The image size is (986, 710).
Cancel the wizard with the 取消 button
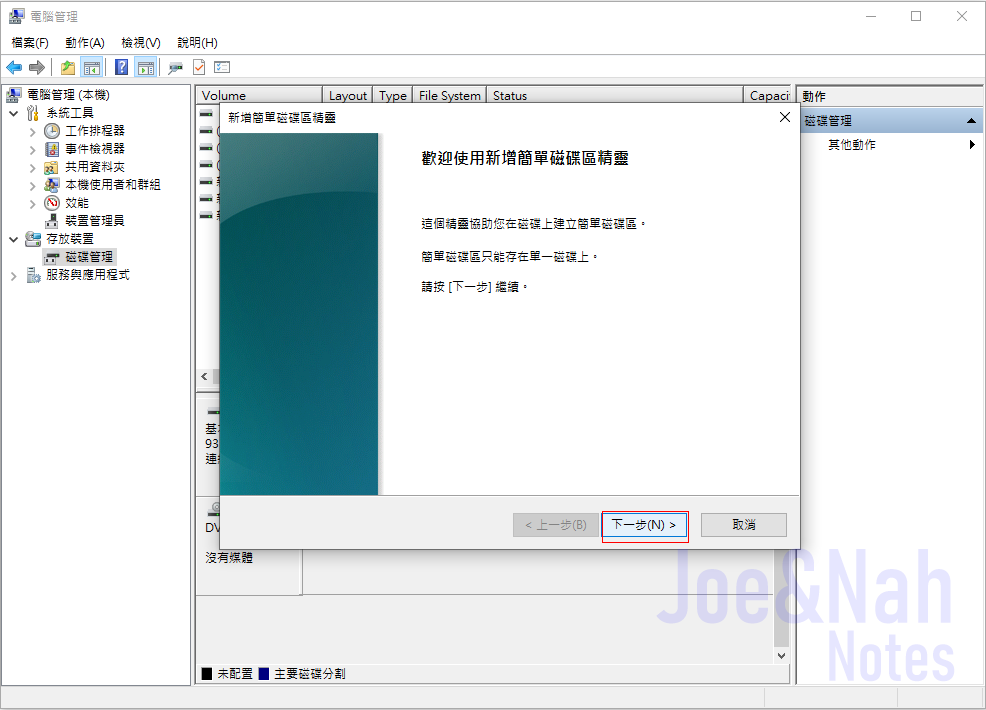[x=743, y=525]
